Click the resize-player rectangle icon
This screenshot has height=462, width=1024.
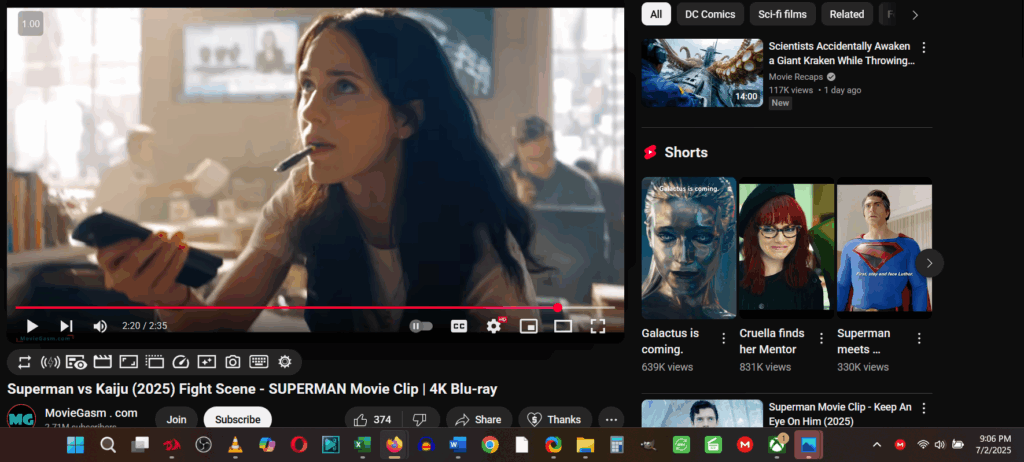click(x=128, y=362)
